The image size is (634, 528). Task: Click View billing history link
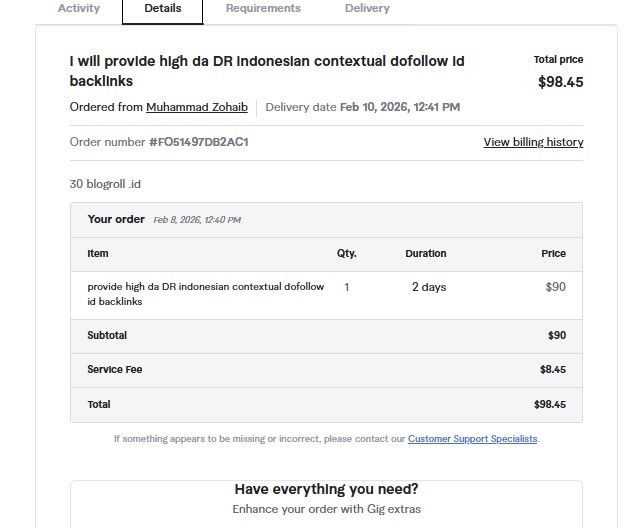pos(533,142)
